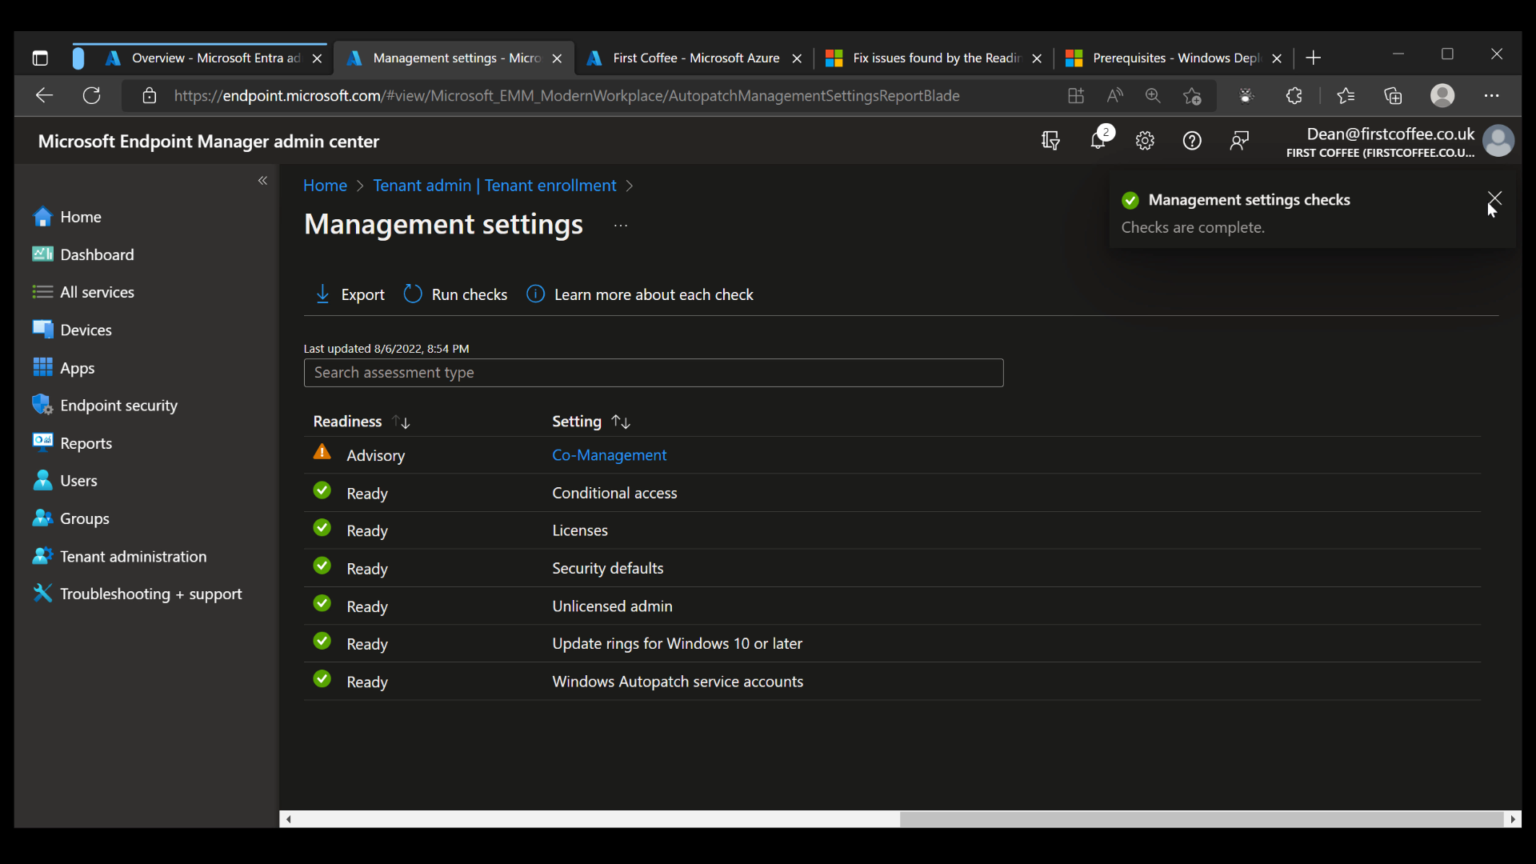1536x864 pixels.
Task: Collapse the navigation sidebar with the chevron
Action: pos(262,180)
